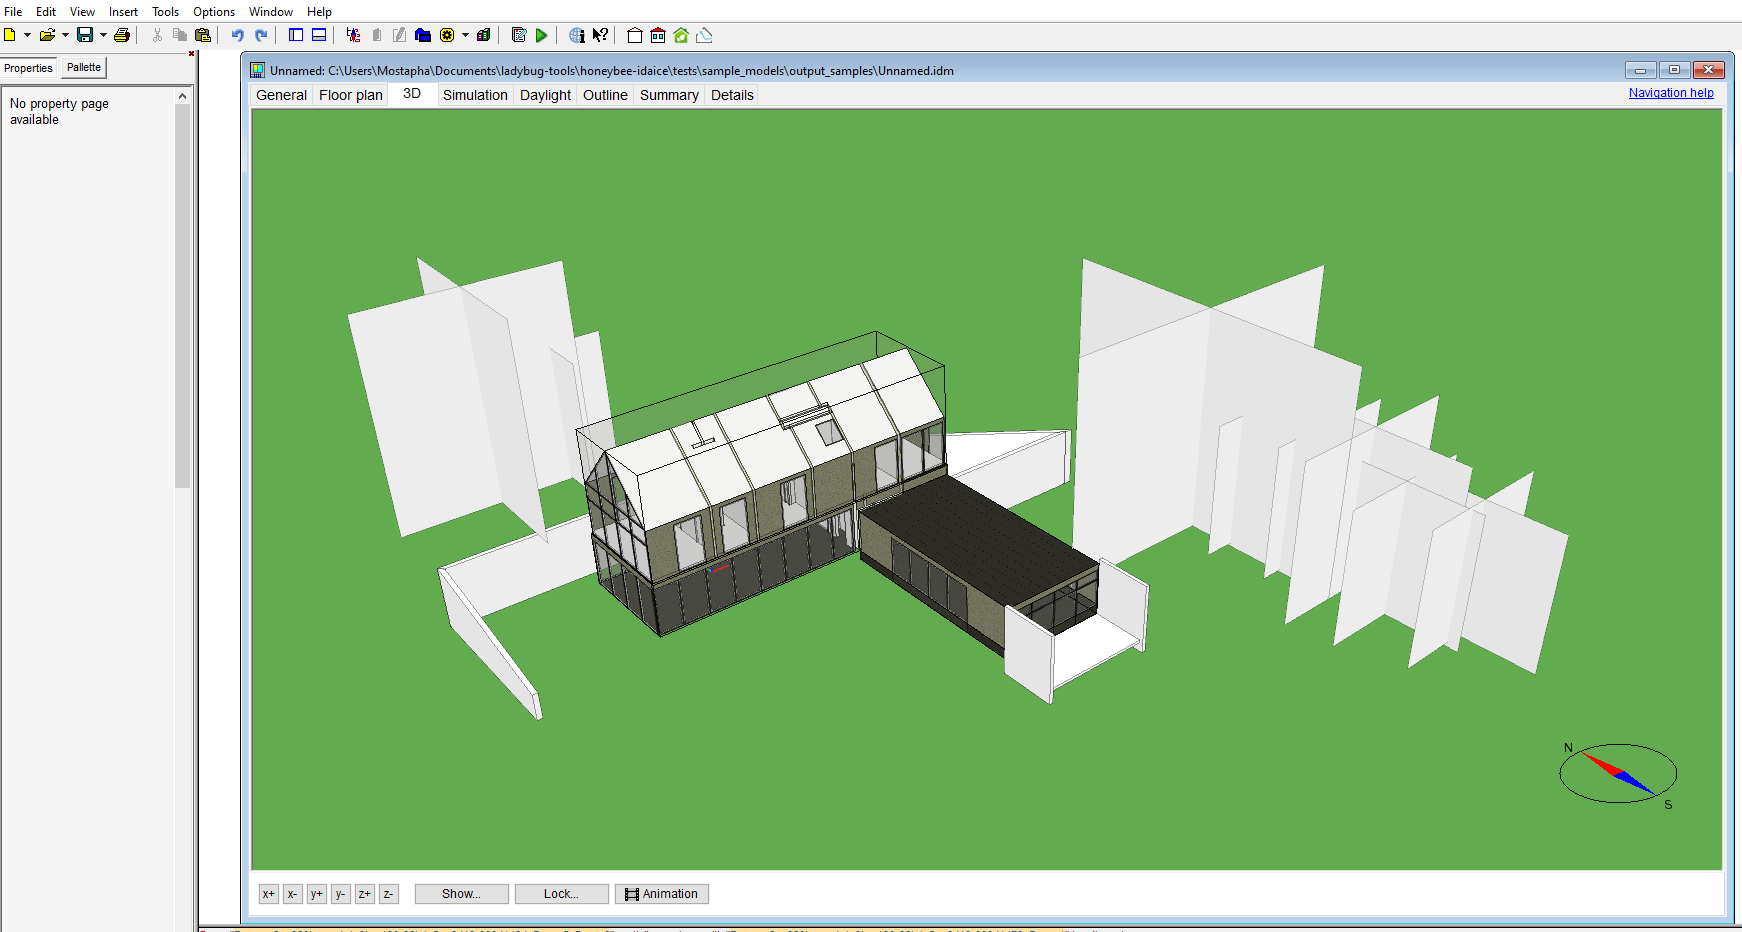Open the Tools menu
The width and height of the screenshot is (1742, 932).
[x=165, y=12]
